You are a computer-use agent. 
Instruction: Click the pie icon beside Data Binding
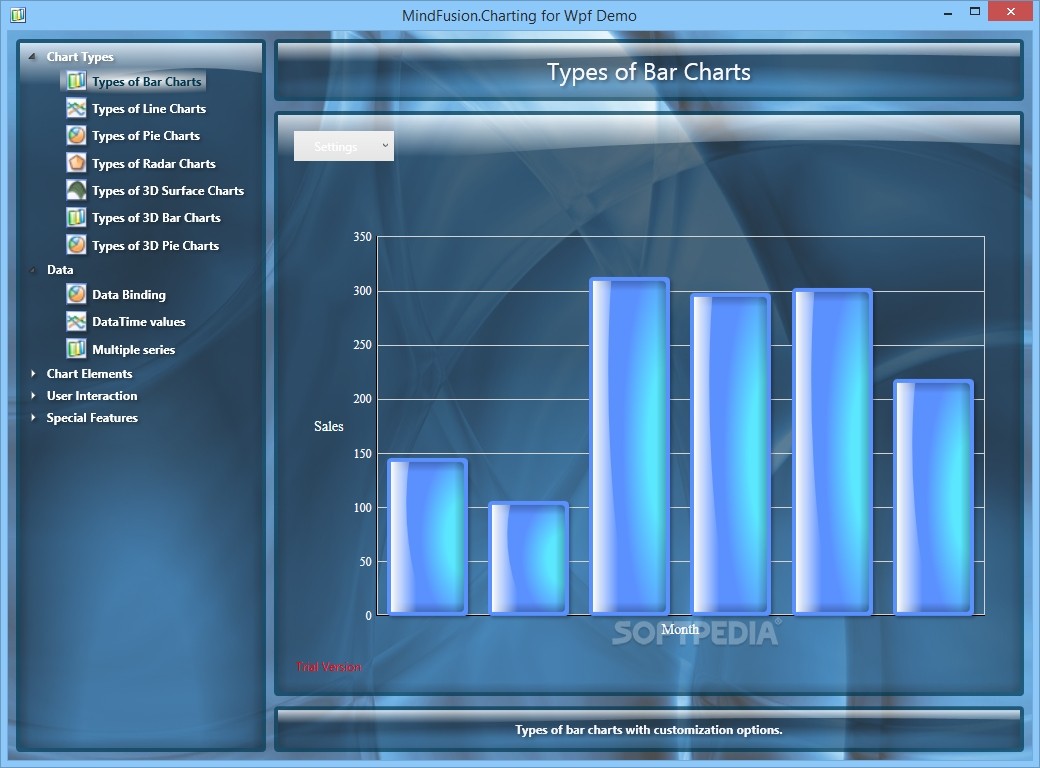76,294
